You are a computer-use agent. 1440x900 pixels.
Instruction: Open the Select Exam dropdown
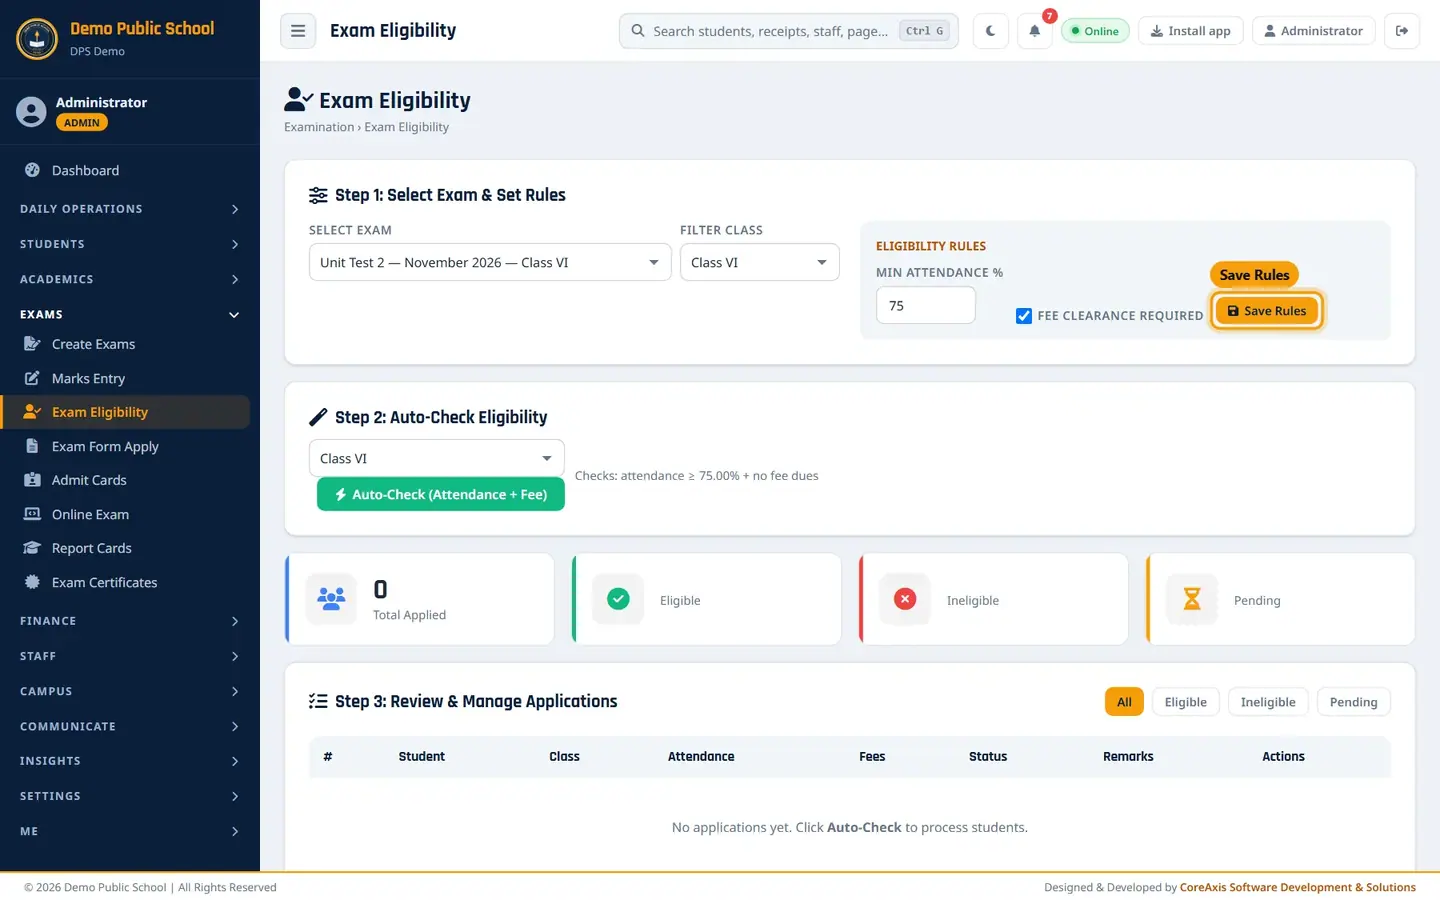point(490,262)
